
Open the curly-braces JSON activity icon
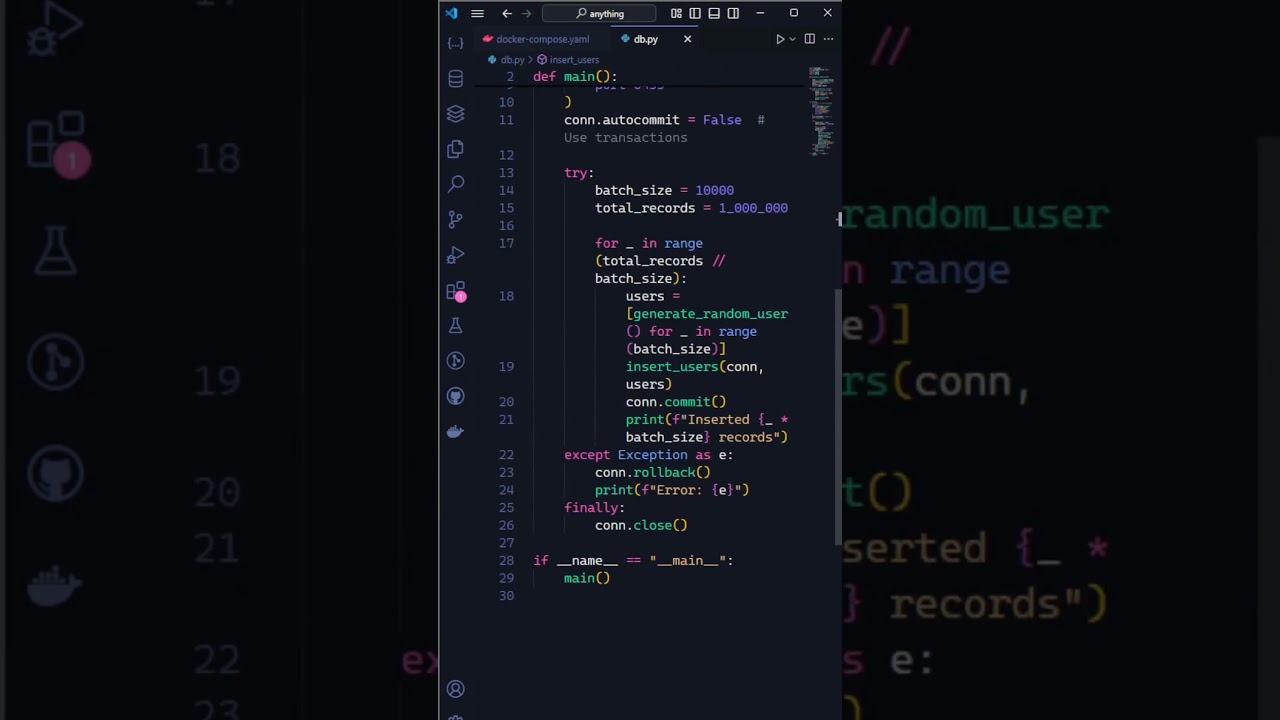pyautogui.click(x=456, y=43)
